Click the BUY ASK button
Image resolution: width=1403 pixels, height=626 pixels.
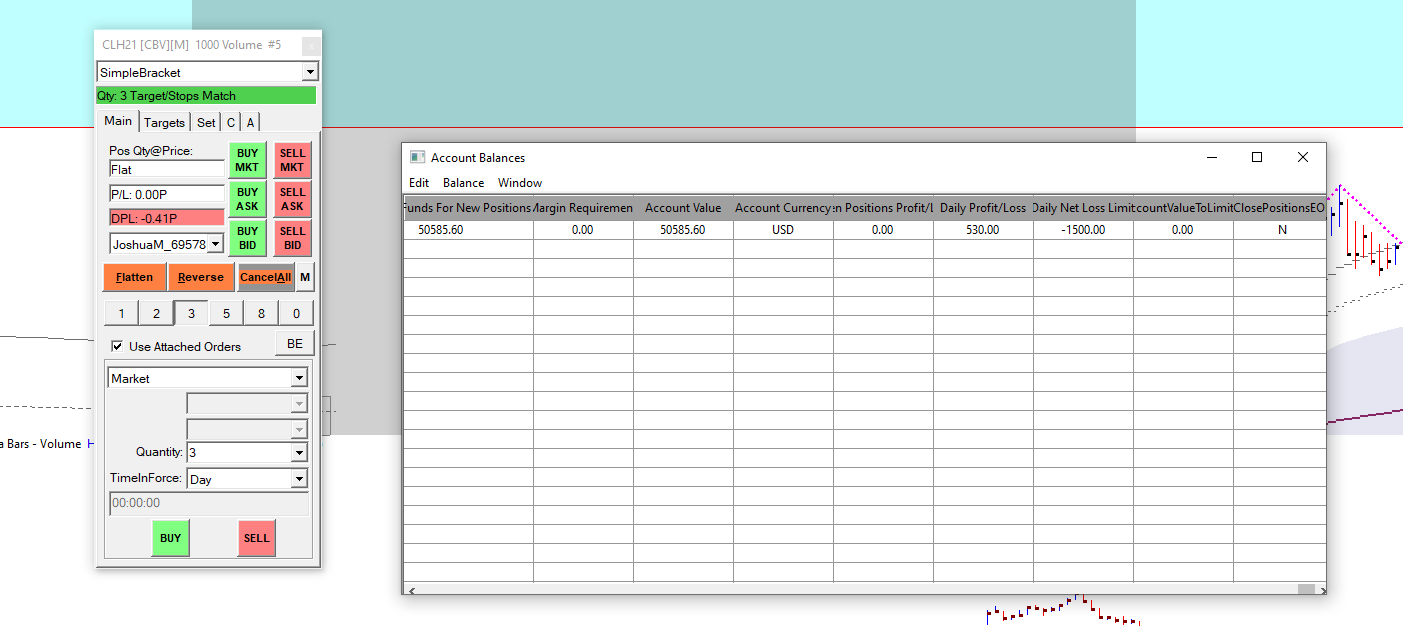click(x=247, y=199)
